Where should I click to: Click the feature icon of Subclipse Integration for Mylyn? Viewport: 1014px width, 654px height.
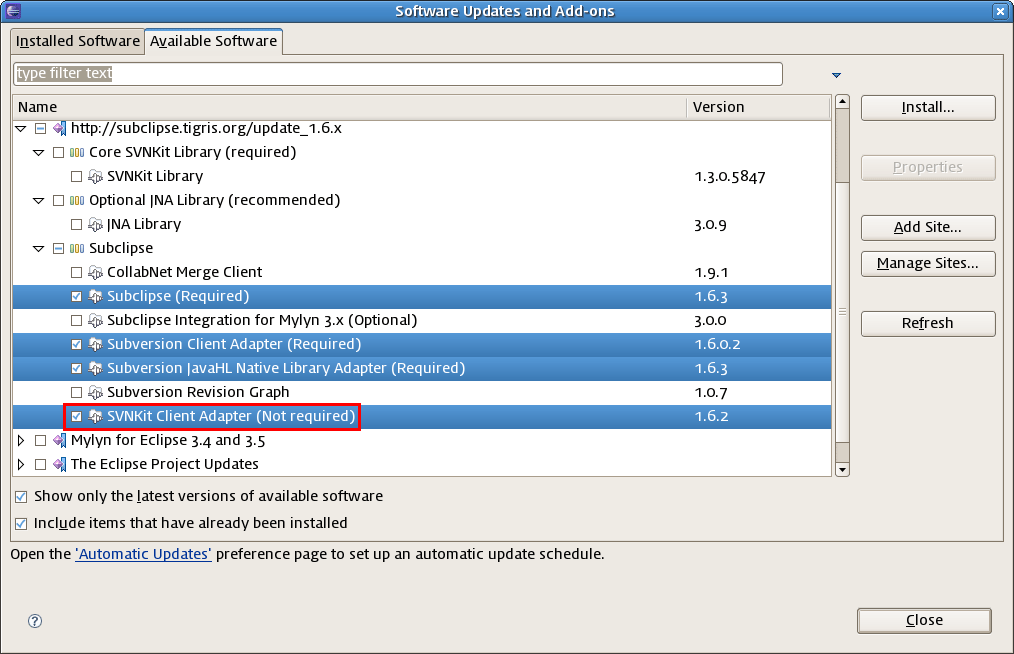[95, 320]
